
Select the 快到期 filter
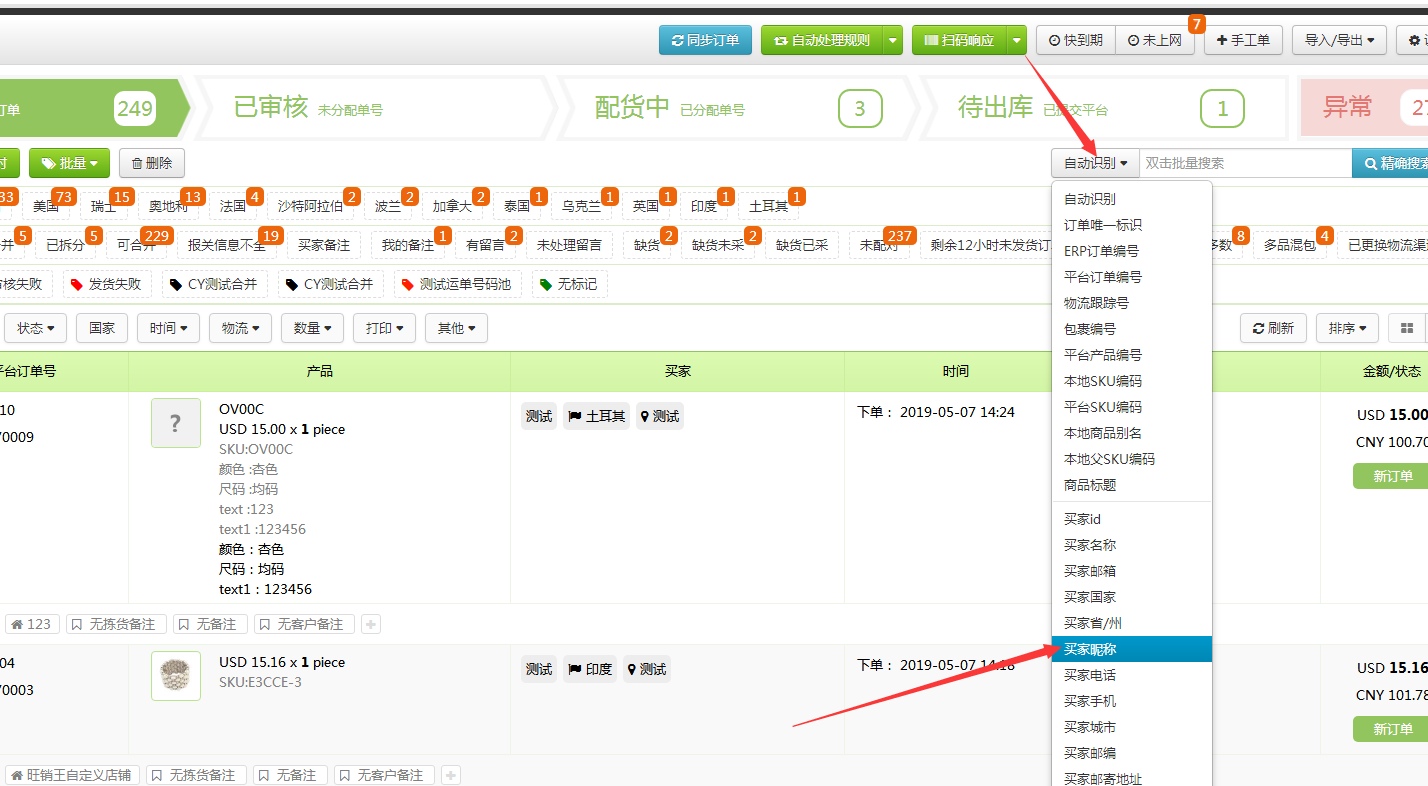1076,40
